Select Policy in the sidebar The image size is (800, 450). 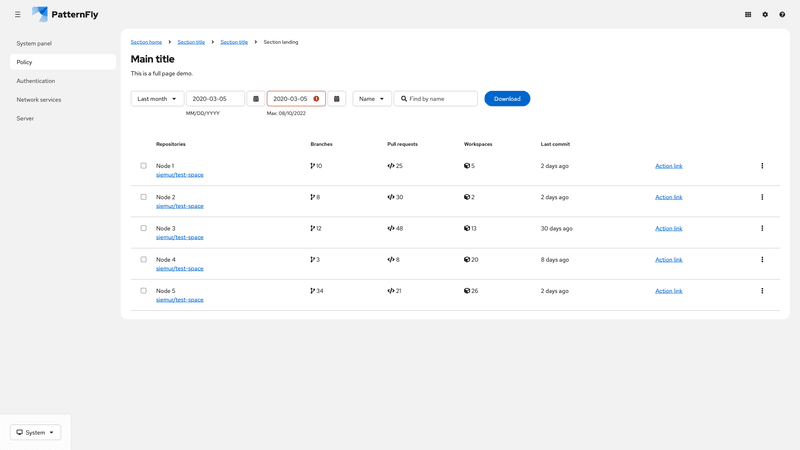tap(63, 62)
